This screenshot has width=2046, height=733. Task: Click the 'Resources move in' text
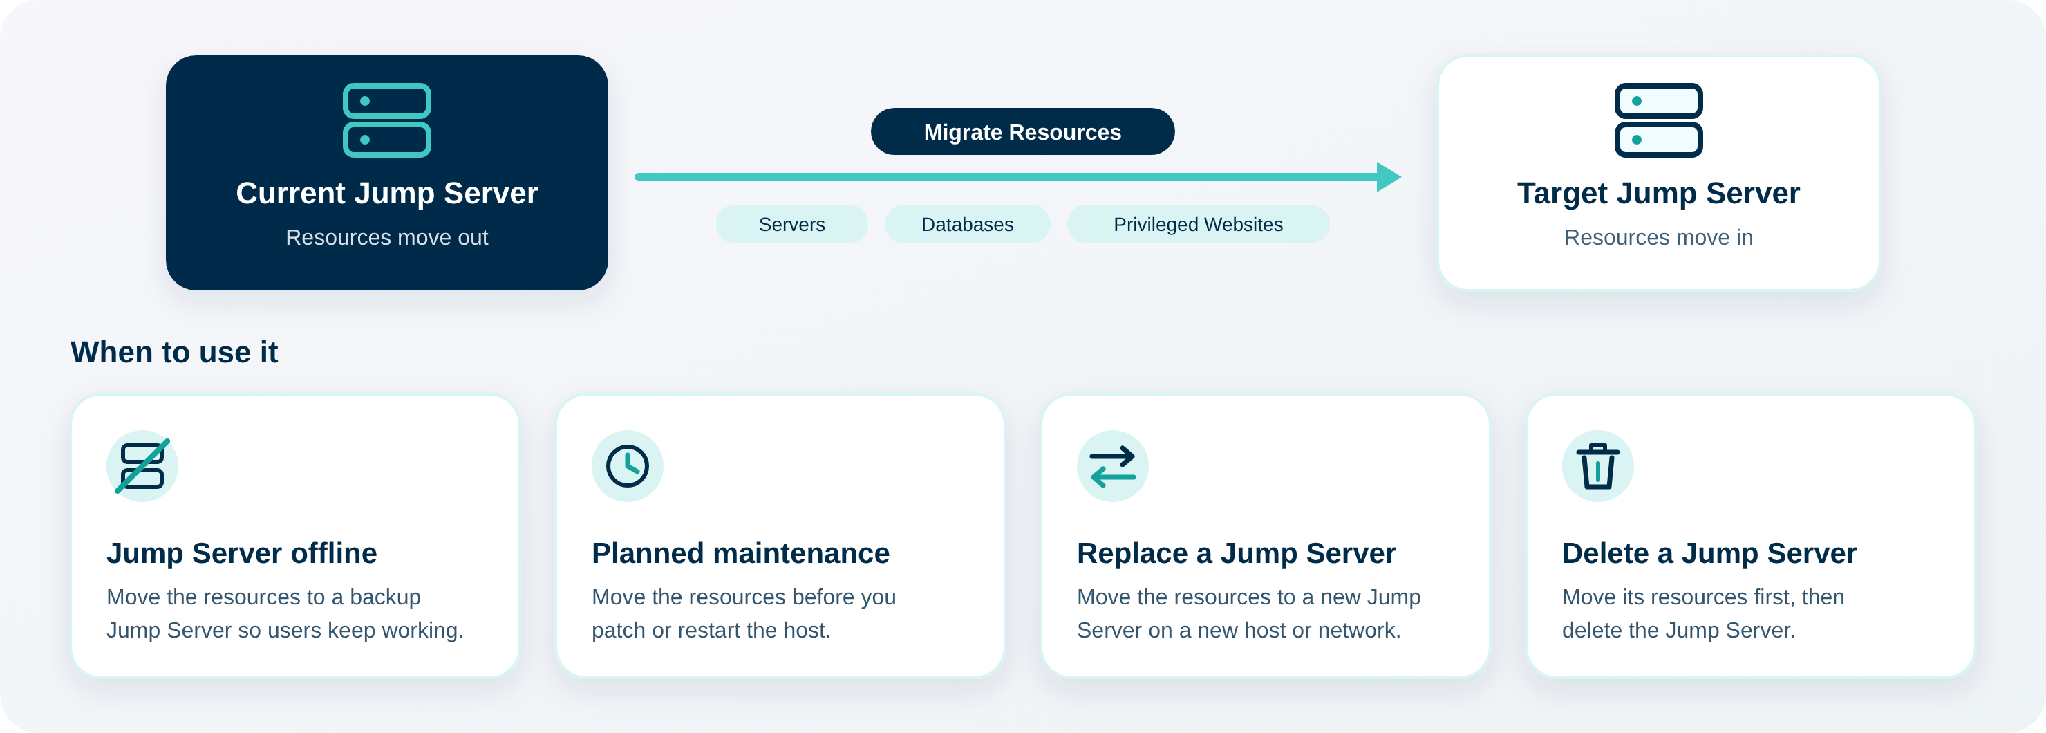[x=1658, y=238]
